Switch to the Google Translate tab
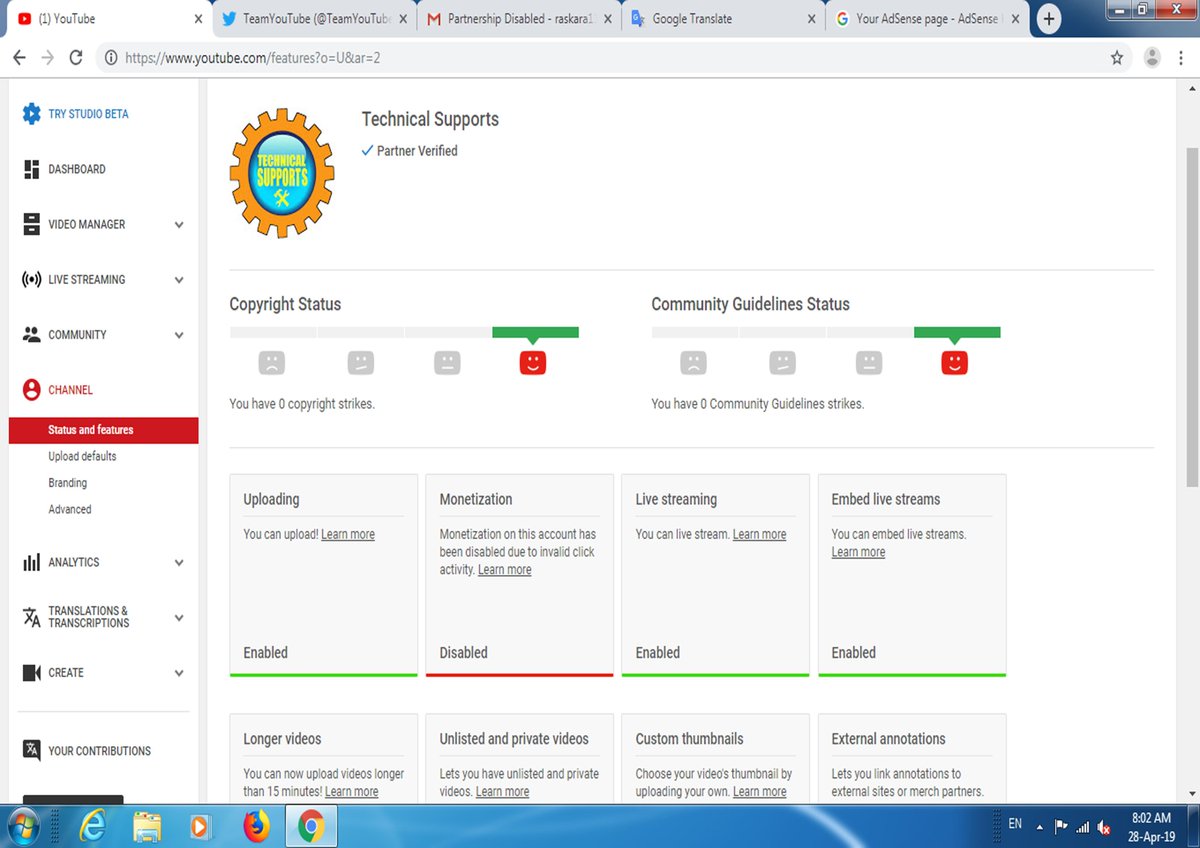Viewport: 1200px width, 848px height. tap(722, 19)
